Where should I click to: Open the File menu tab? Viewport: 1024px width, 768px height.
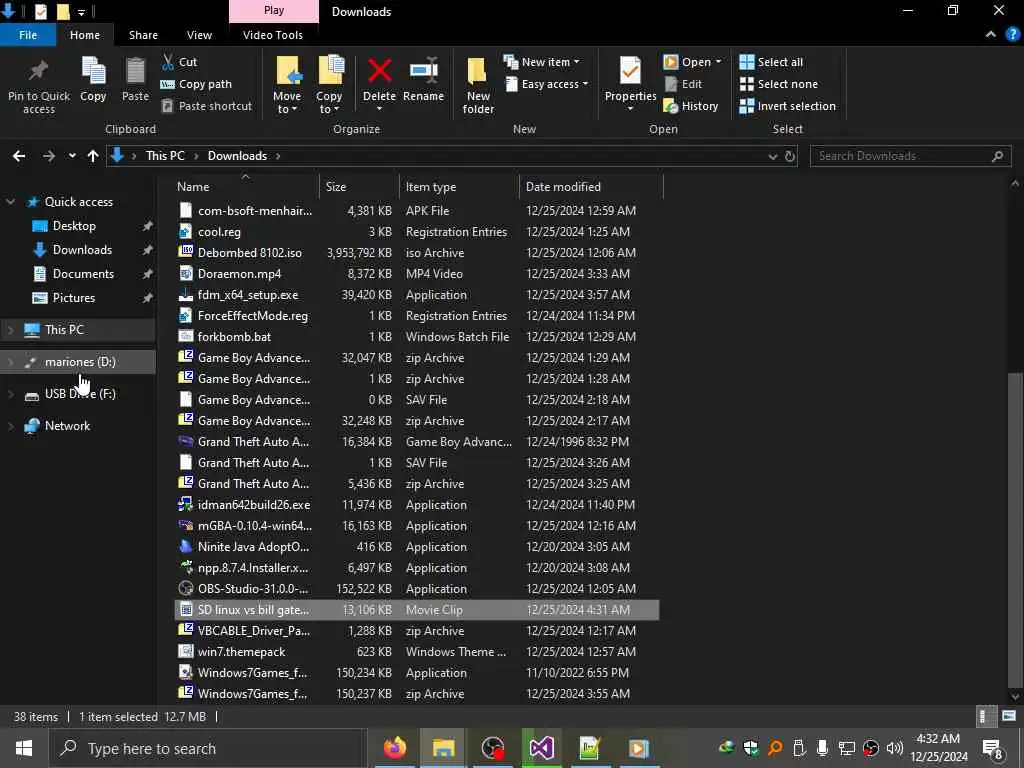[x=28, y=35]
